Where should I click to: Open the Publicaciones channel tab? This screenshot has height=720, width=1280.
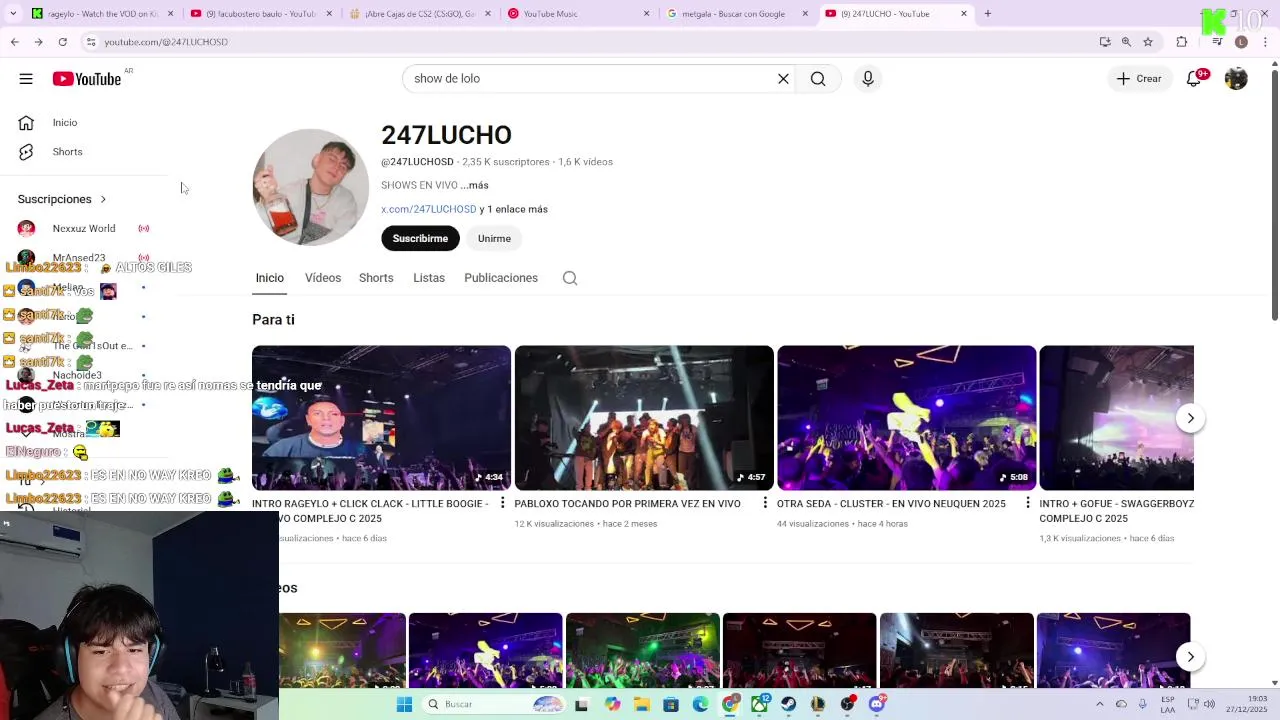click(x=501, y=278)
